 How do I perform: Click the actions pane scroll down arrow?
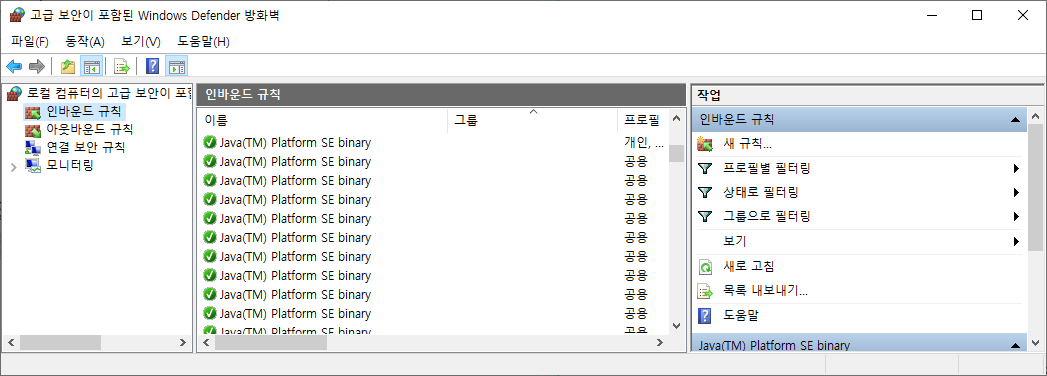pyautogui.click(x=1036, y=343)
